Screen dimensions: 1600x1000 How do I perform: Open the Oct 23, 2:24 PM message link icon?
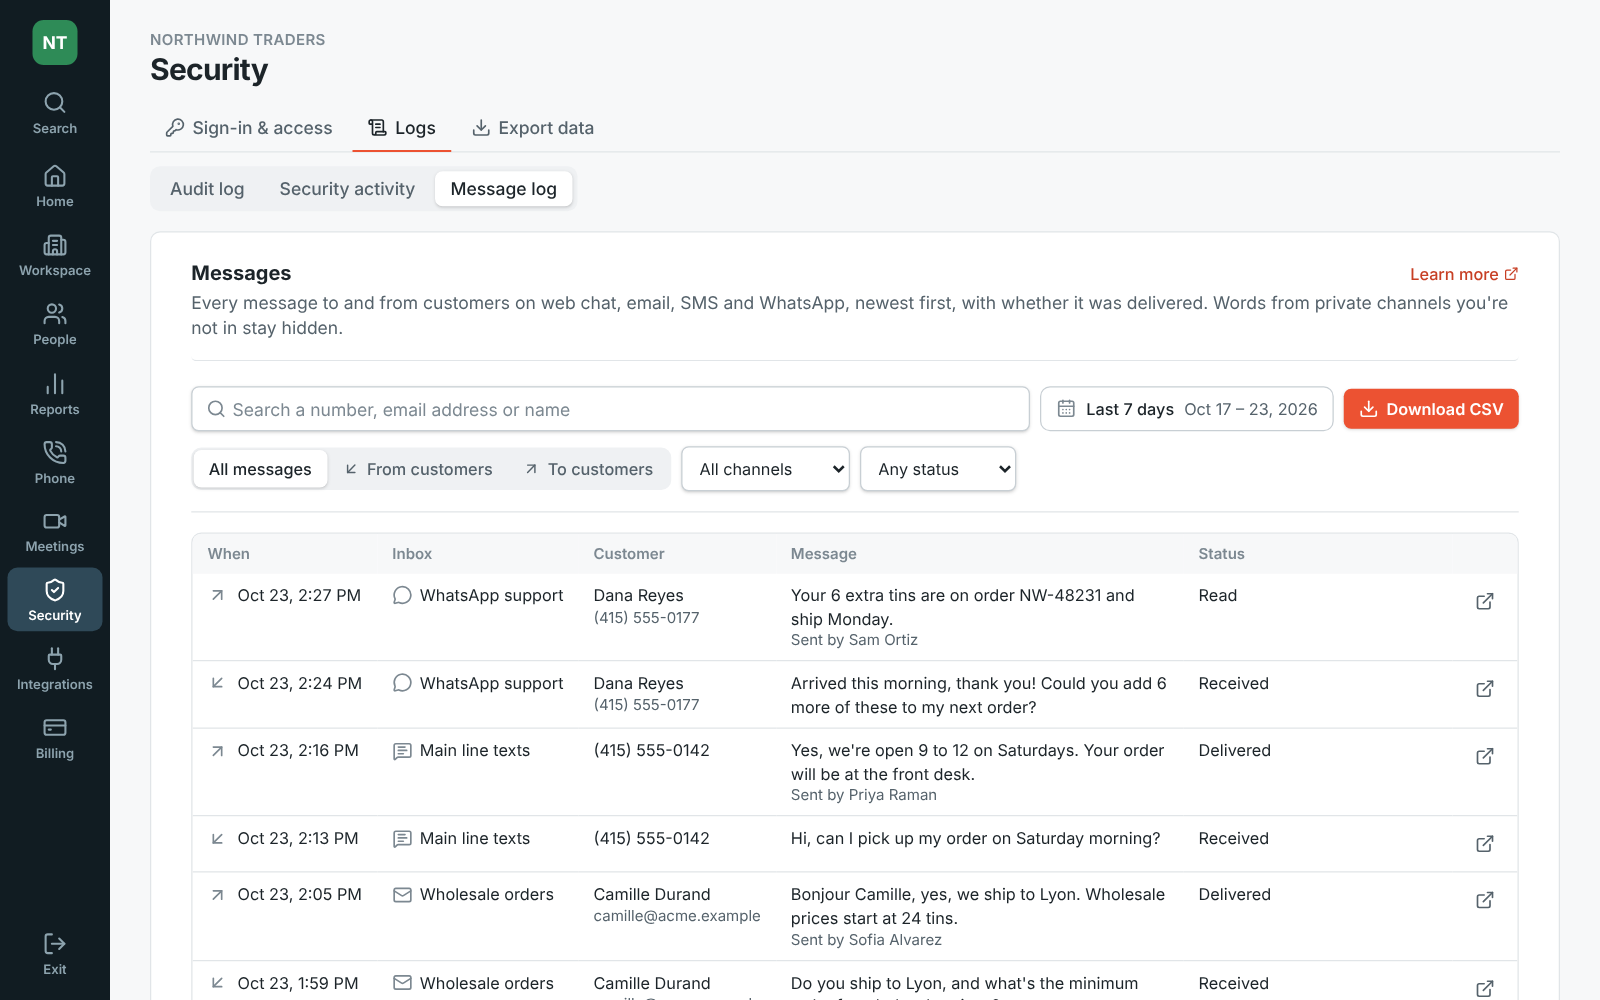coord(1485,689)
